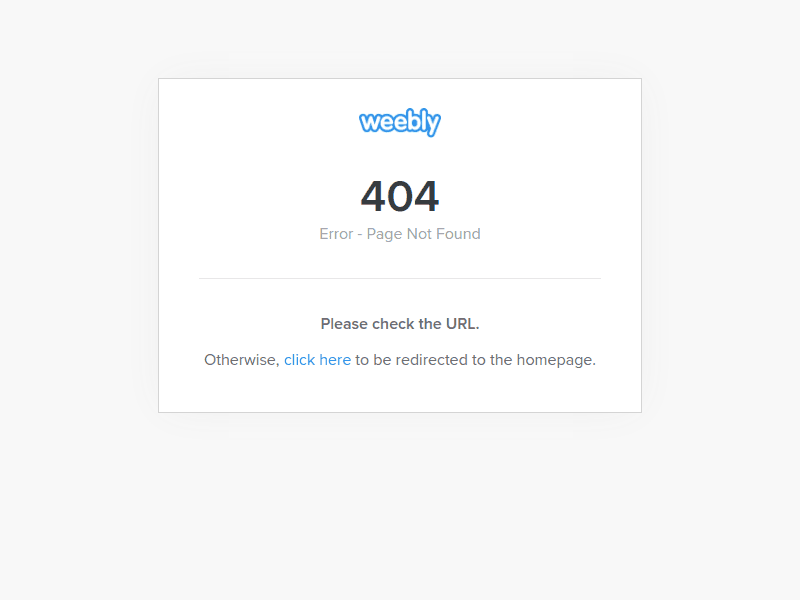The width and height of the screenshot is (800, 600).
Task: Click the word 'homepage' in the sentence
Action: point(554,361)
